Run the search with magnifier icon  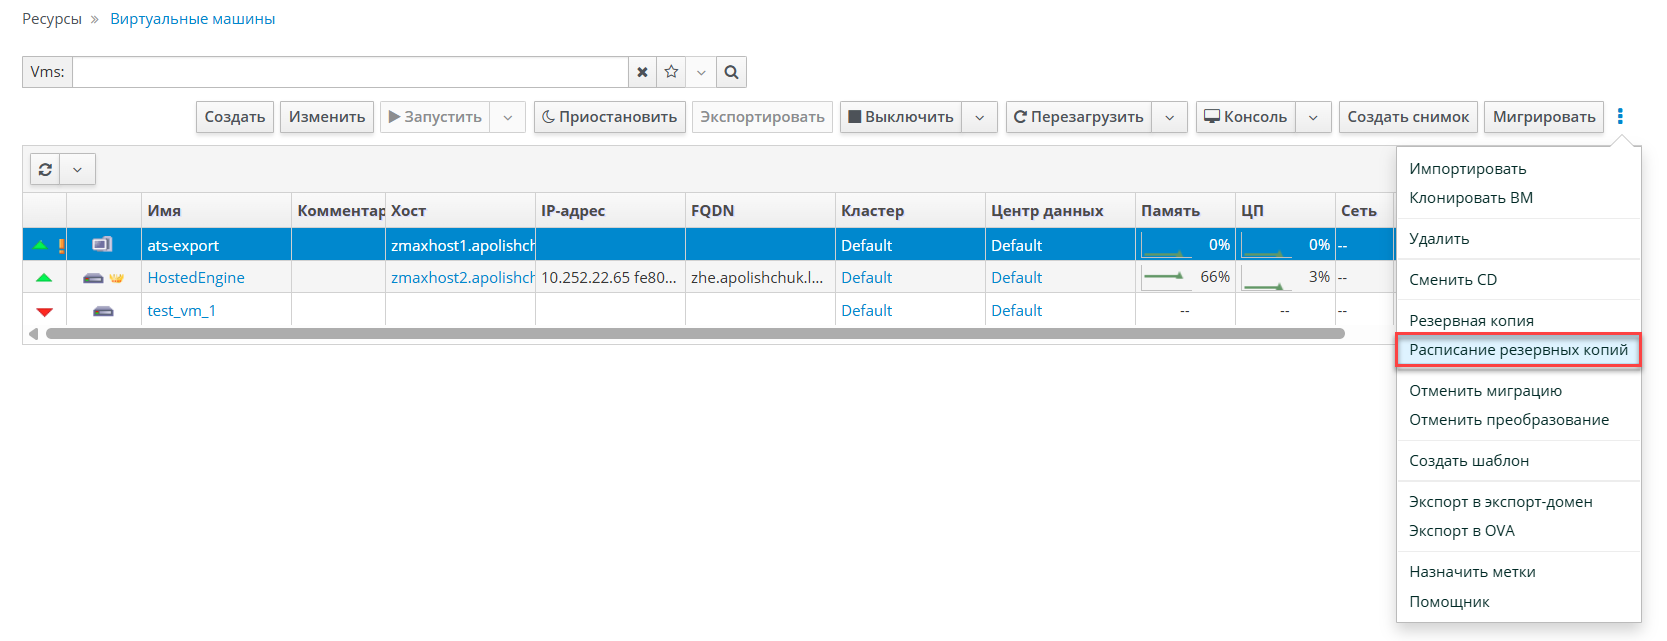click(x=731, y=72)
